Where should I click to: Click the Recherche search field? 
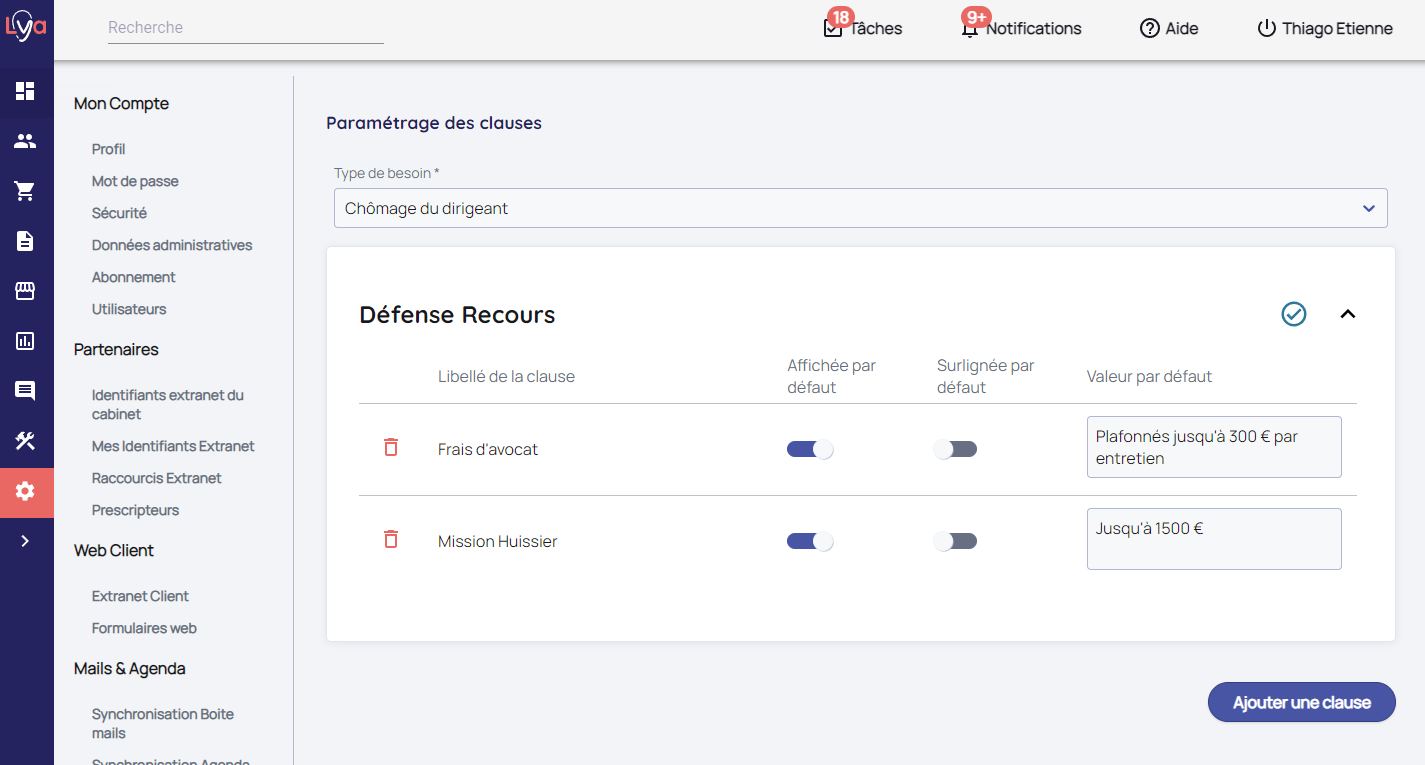pos(245,28)
